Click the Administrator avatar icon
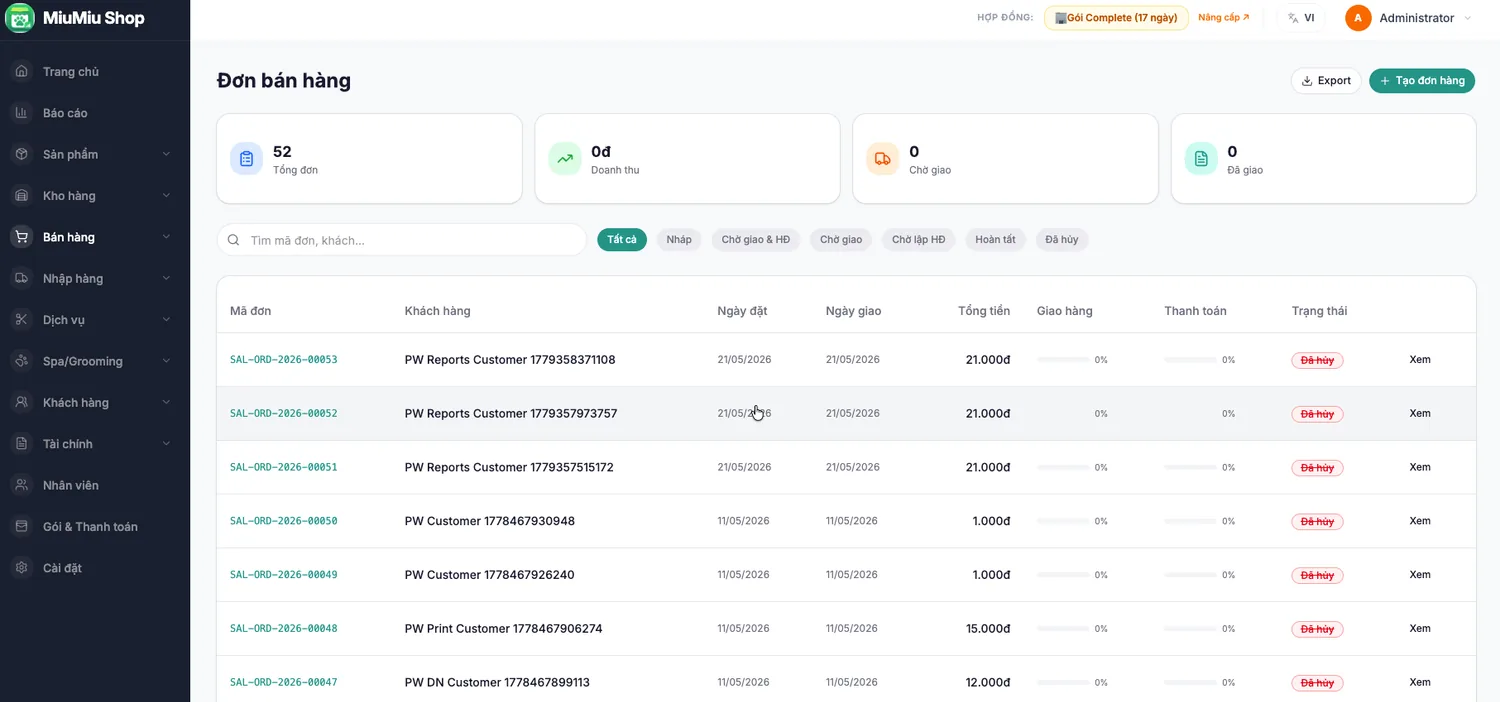 point(1358,18)
